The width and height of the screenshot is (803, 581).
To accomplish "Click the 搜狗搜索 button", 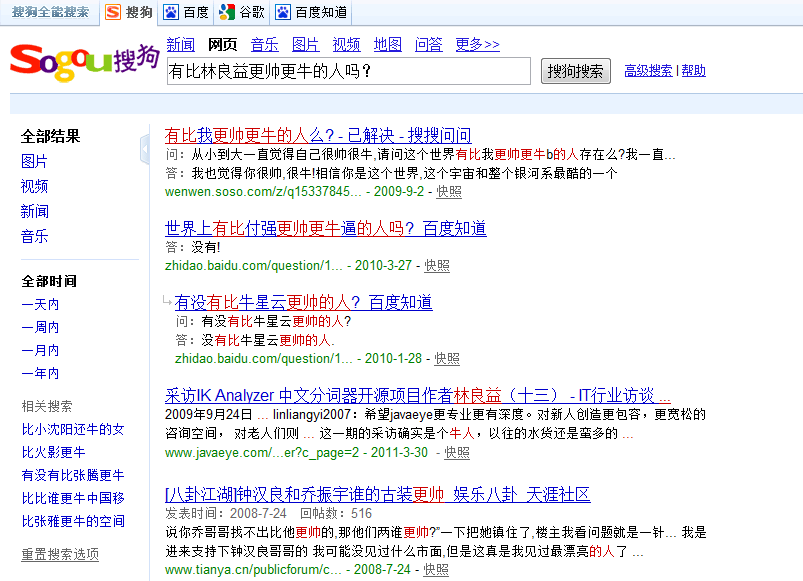I will coord(576,71).
